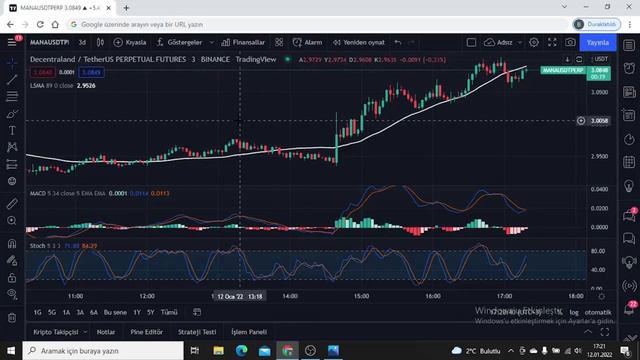Viewport: 640px width, 360px height.
Task: Open the layout selection square icon
Action: [x=471, y=42]
